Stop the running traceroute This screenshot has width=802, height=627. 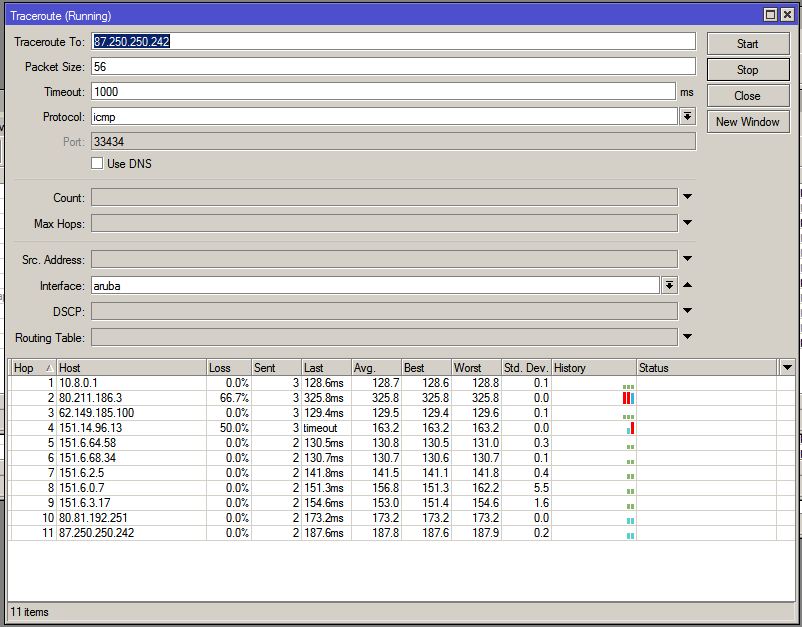click(748, 70)
